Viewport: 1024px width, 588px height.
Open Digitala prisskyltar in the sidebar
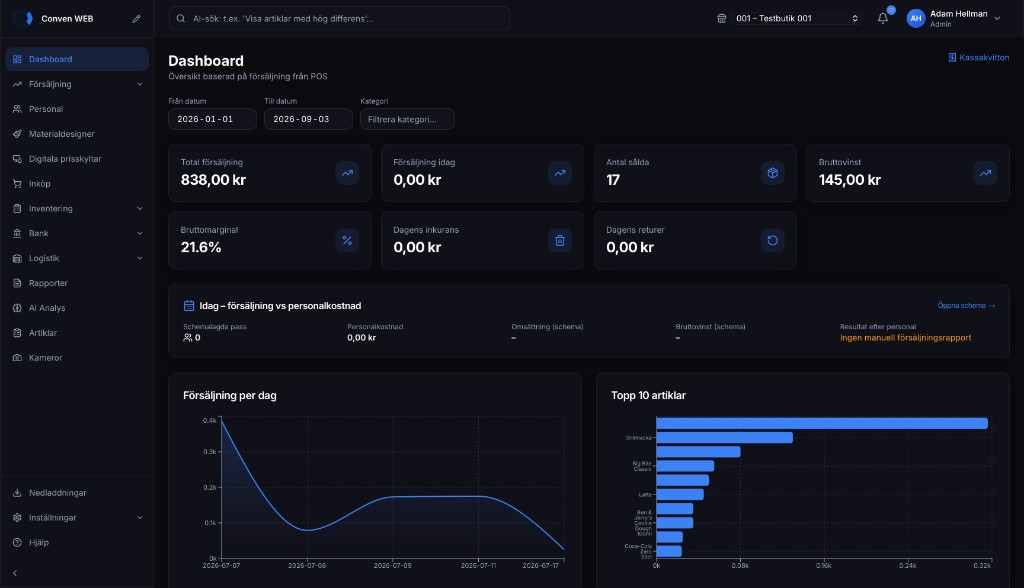pos(77,159)
